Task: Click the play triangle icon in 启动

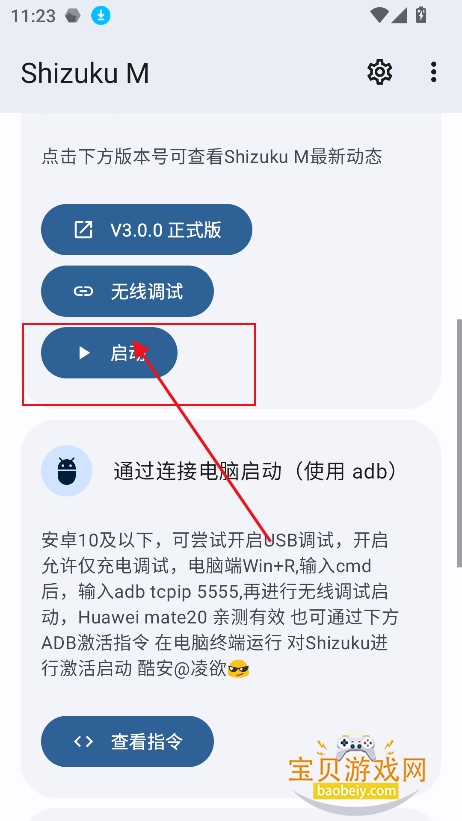Action: (84, 353)
